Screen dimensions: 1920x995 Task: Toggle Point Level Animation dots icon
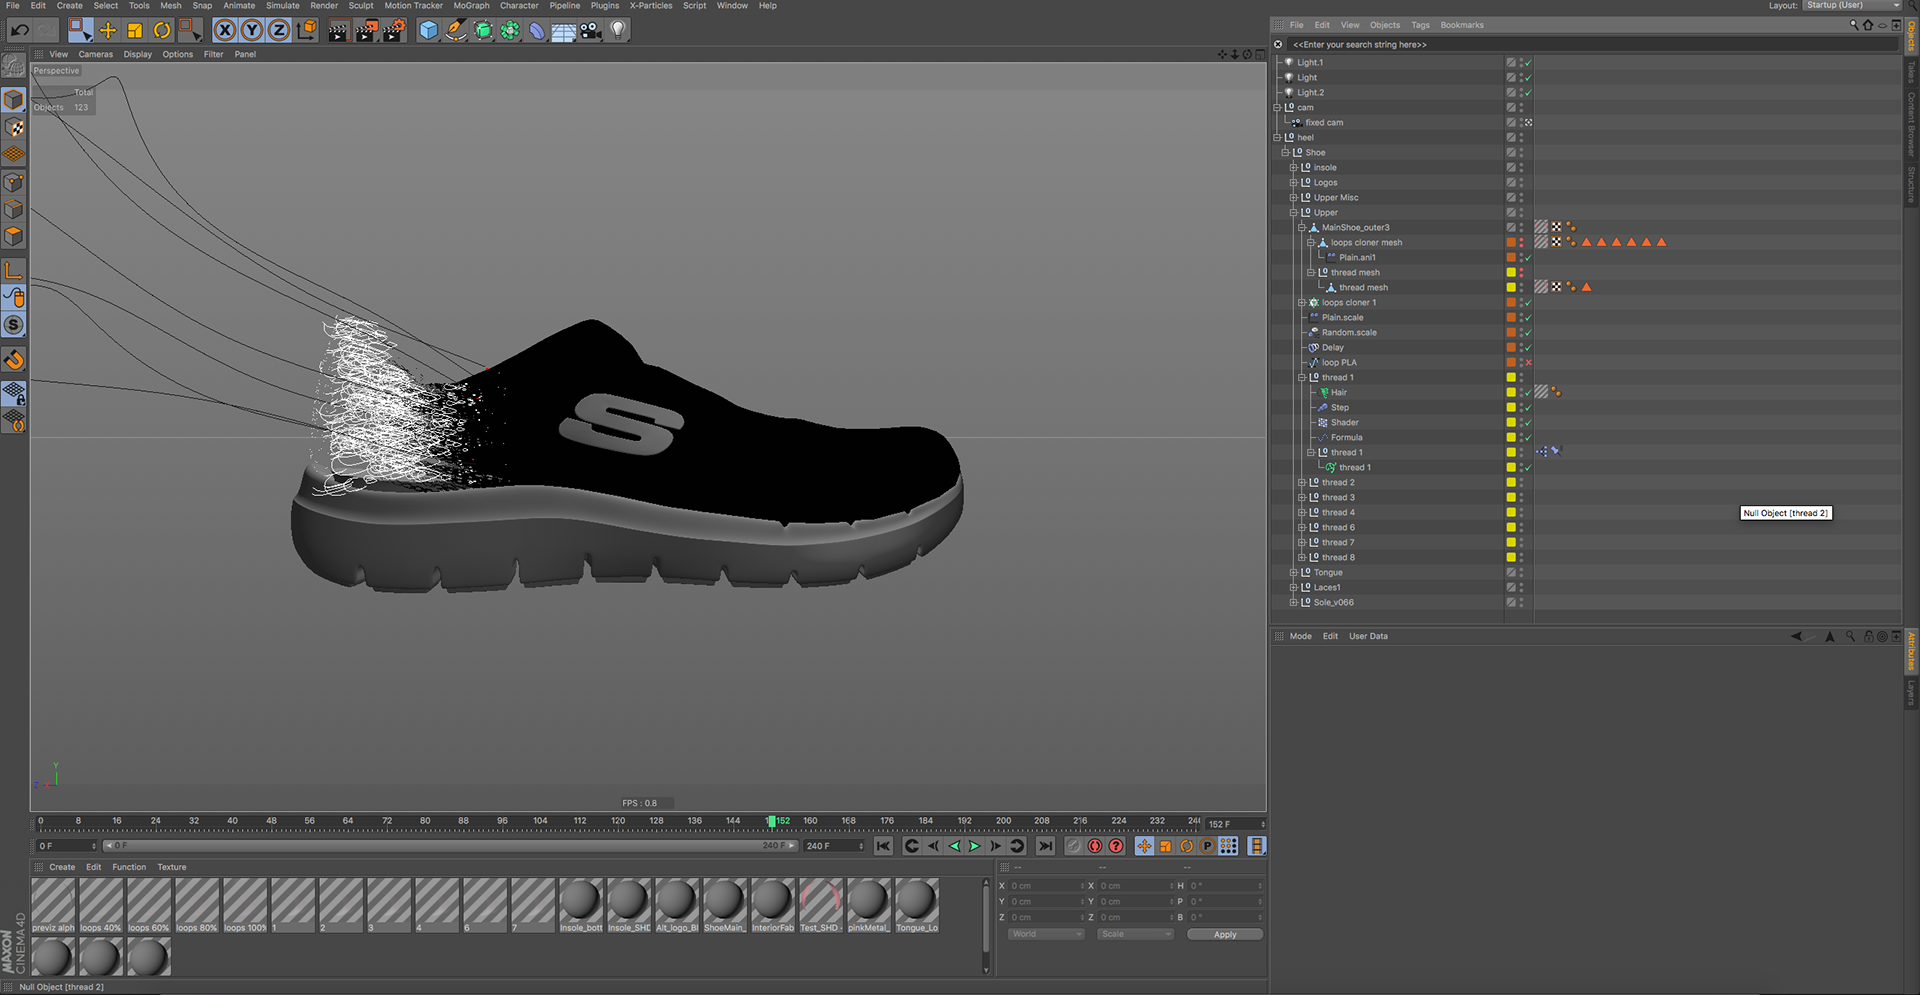(1228, 846)
